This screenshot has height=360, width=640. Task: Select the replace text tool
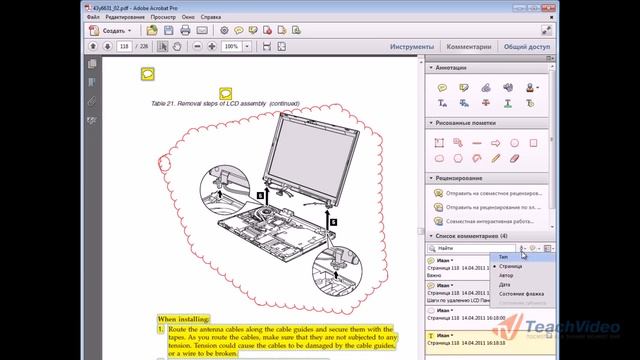(x=464, y=103)
